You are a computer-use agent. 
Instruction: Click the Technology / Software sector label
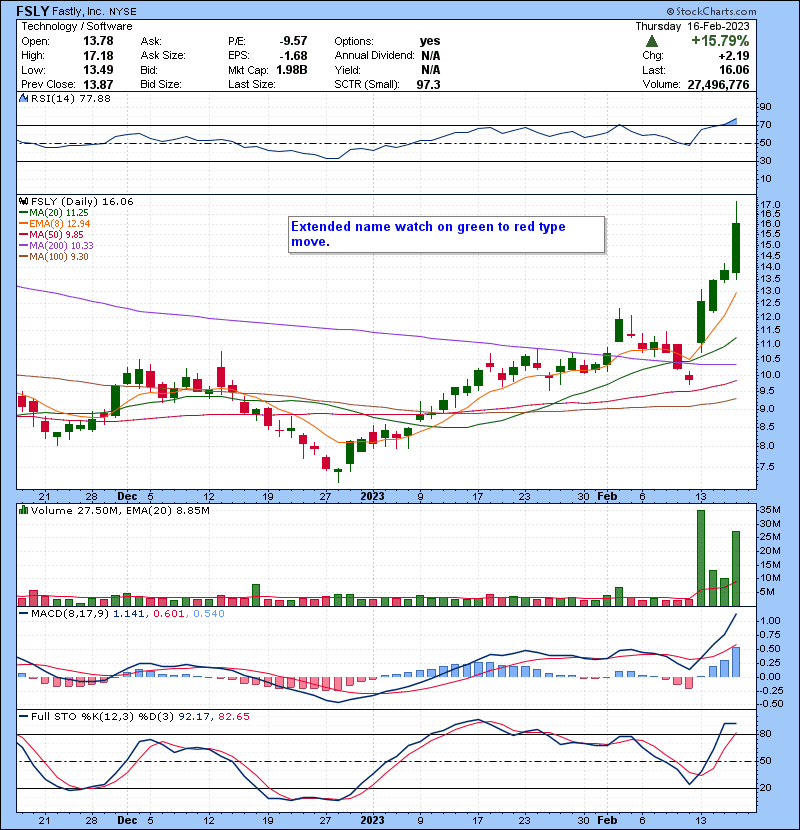(77, 26)
